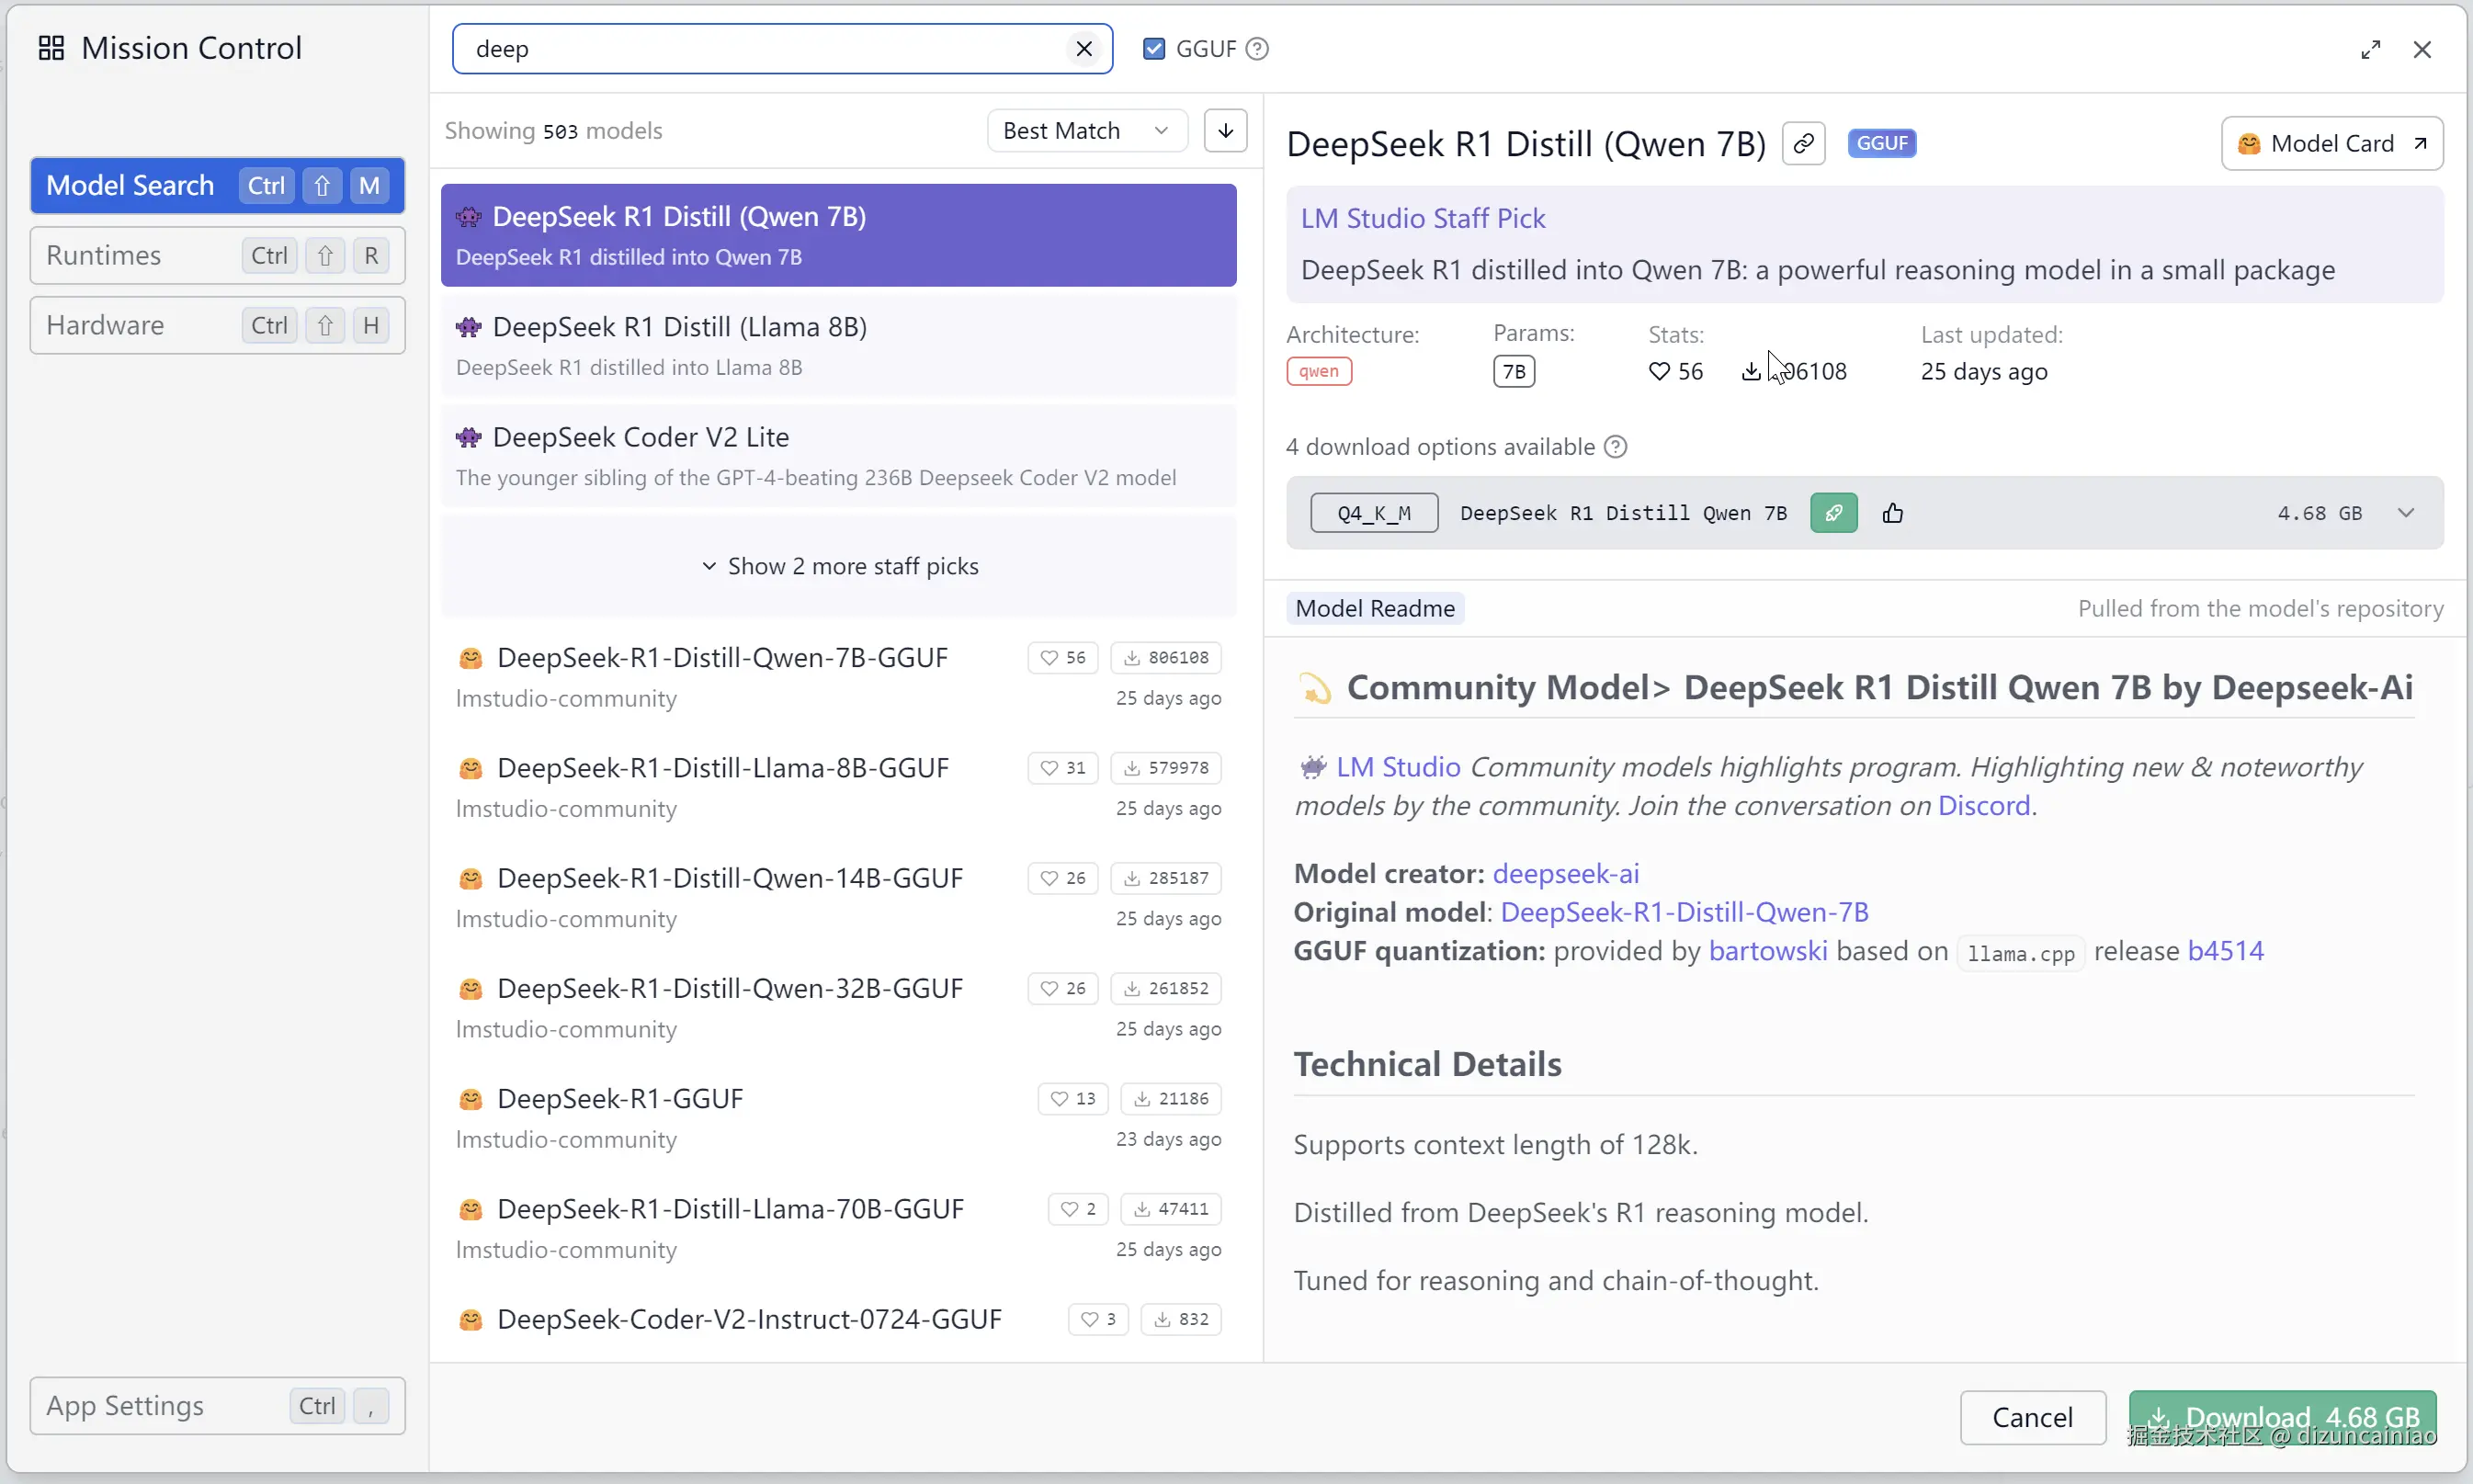Click into the model search input
This screenshot has width=2473, height=1484.
pyautogui.click(x=760, y=49)
